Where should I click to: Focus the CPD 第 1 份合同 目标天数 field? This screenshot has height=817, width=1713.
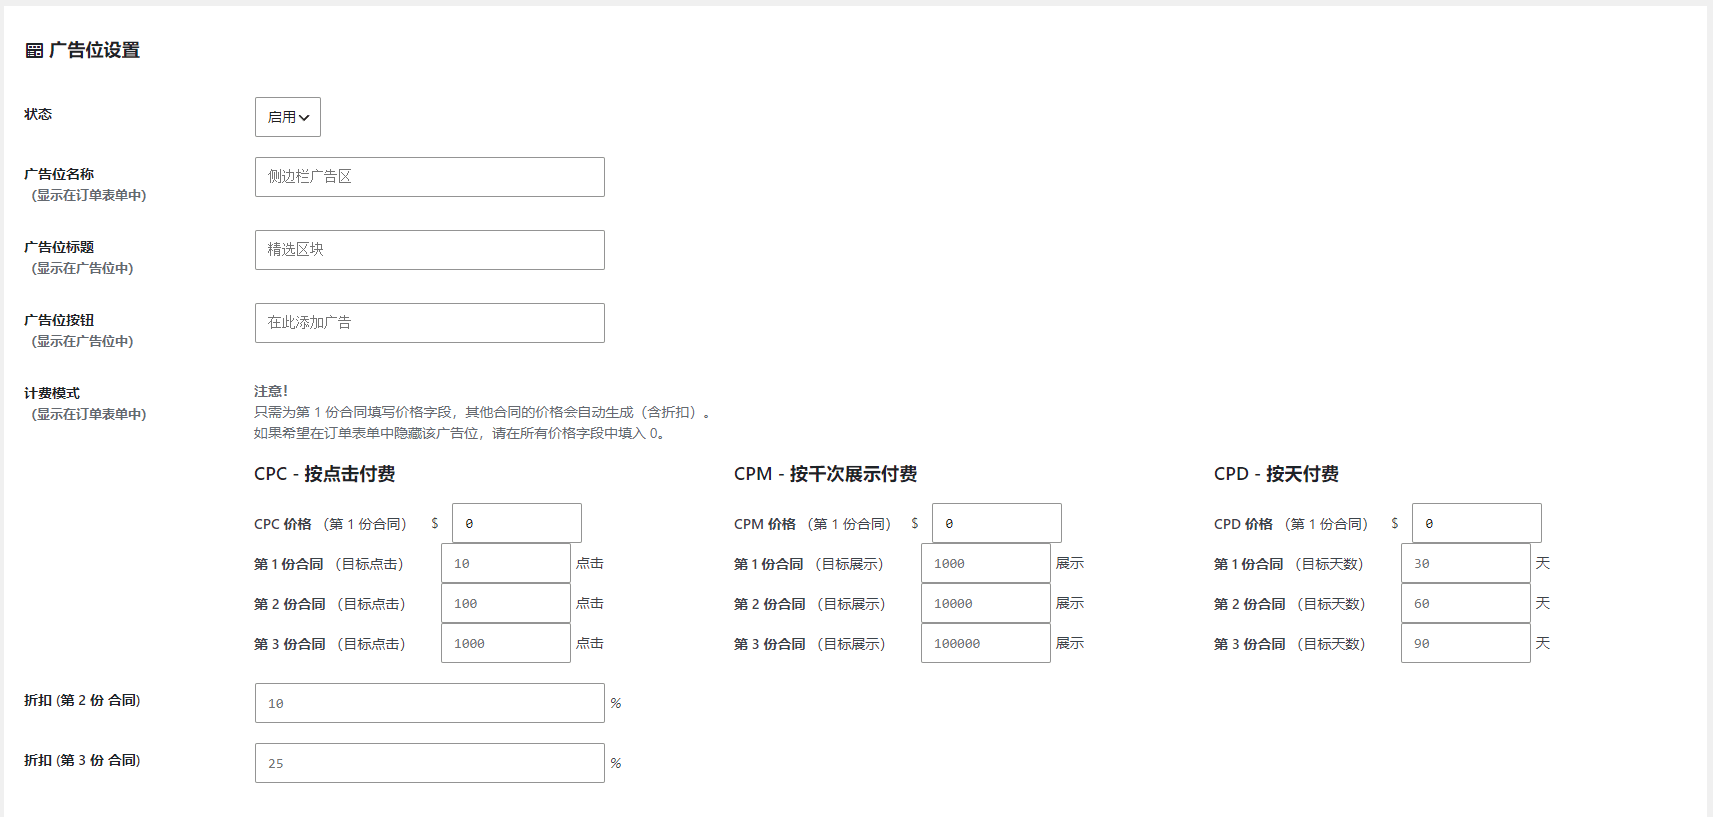pos(1466,563)
